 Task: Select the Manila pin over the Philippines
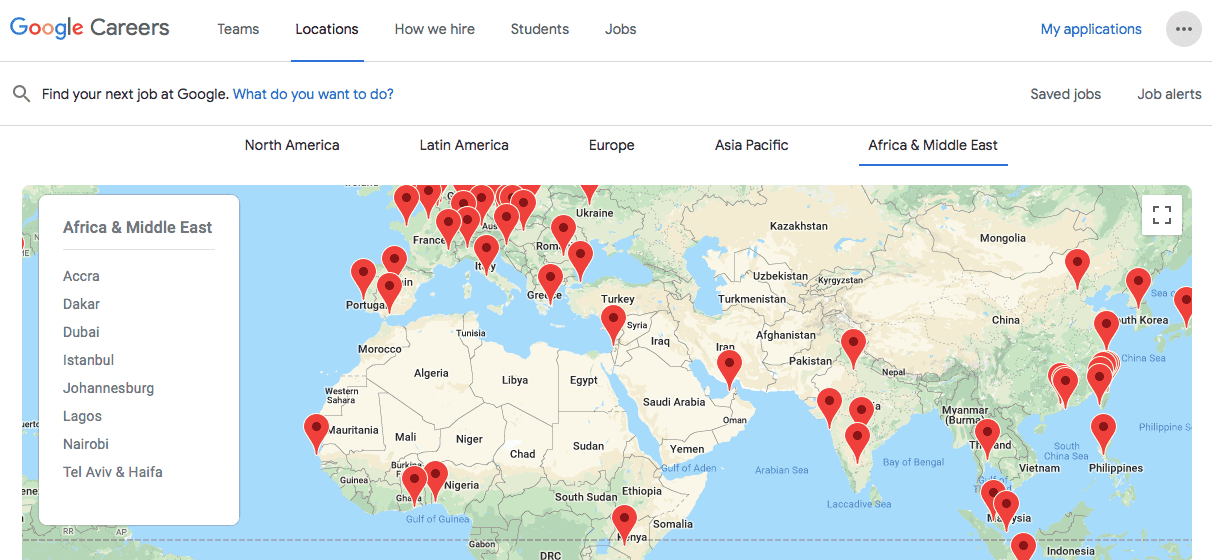[1103, 433]
